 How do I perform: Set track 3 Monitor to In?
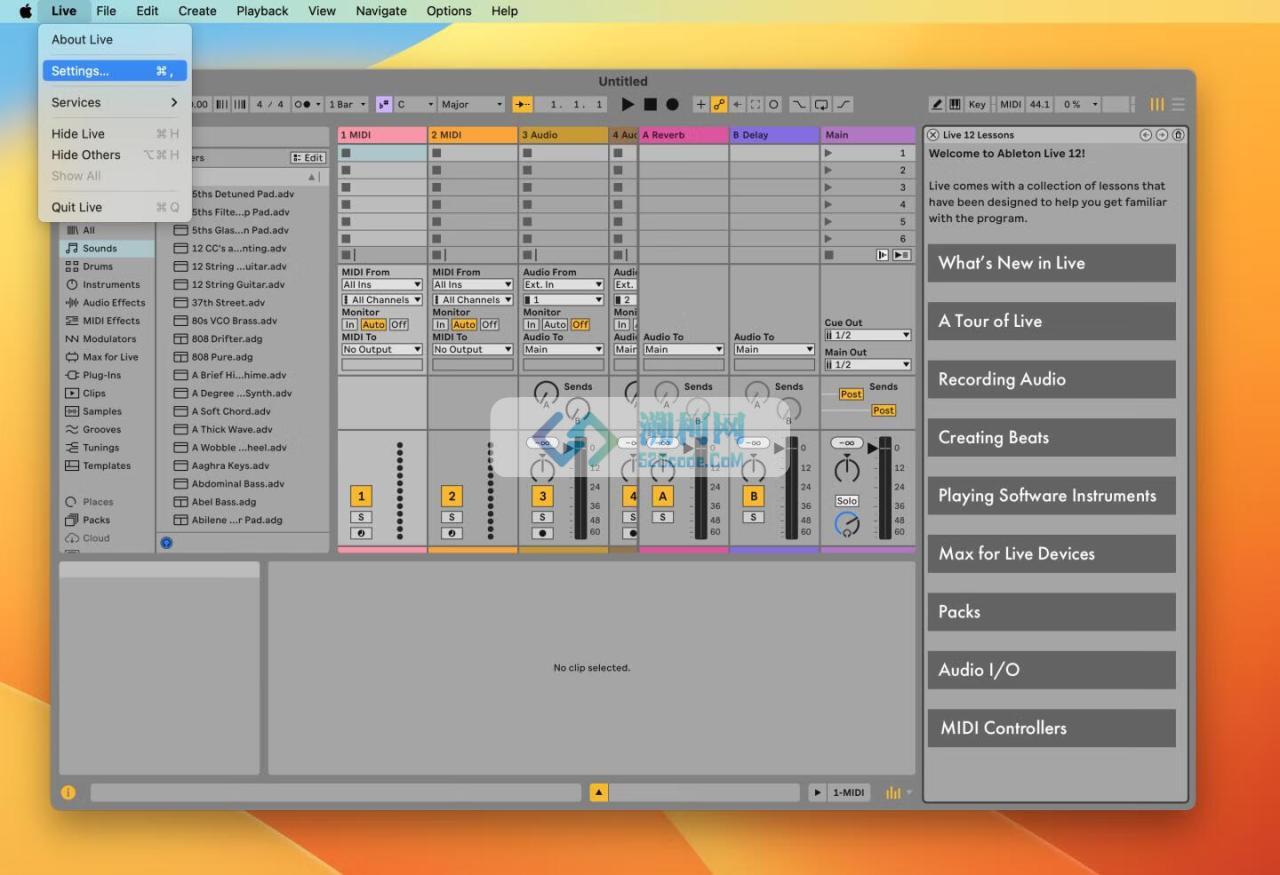531,324
